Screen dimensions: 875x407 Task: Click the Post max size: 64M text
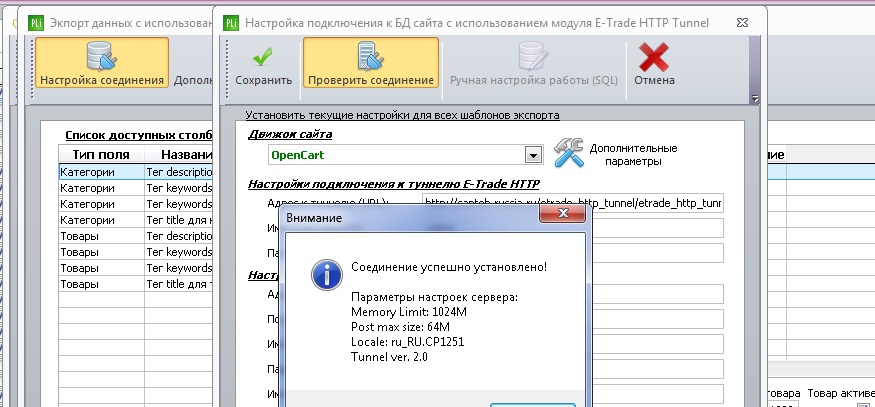[400, 327]
